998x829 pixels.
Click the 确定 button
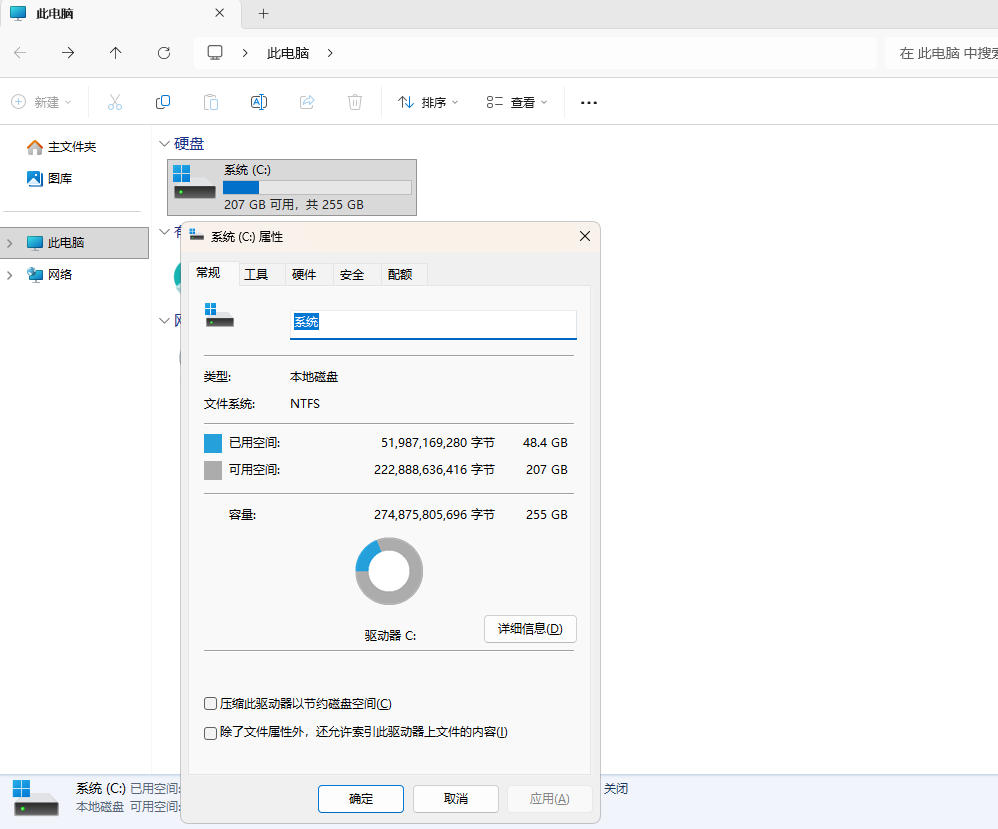point(361,798)
